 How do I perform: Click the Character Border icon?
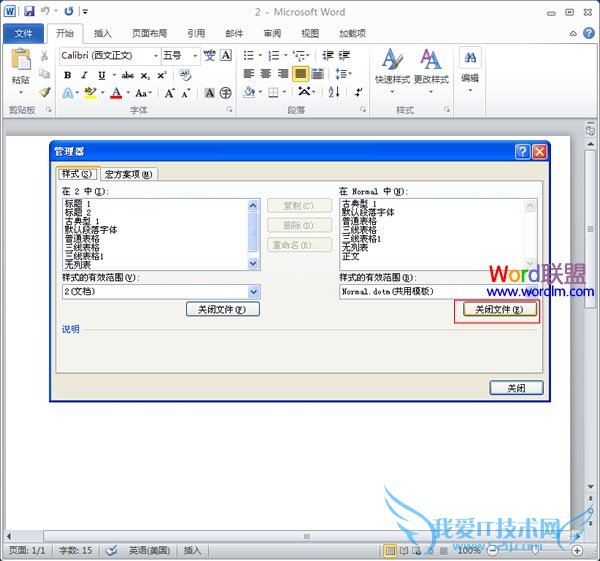point(226,55)
